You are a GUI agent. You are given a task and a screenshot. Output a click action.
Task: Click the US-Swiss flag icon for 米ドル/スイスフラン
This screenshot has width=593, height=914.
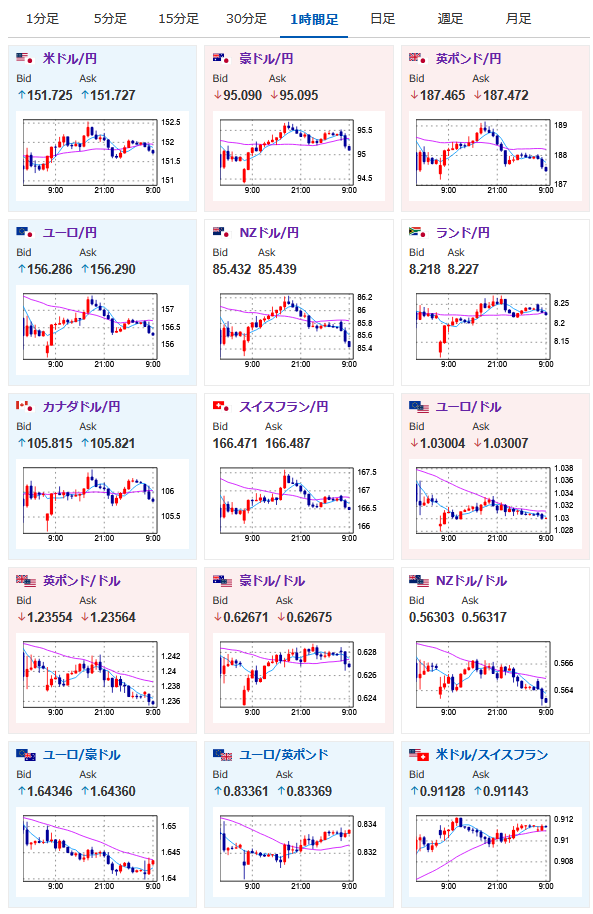(419, 755)
